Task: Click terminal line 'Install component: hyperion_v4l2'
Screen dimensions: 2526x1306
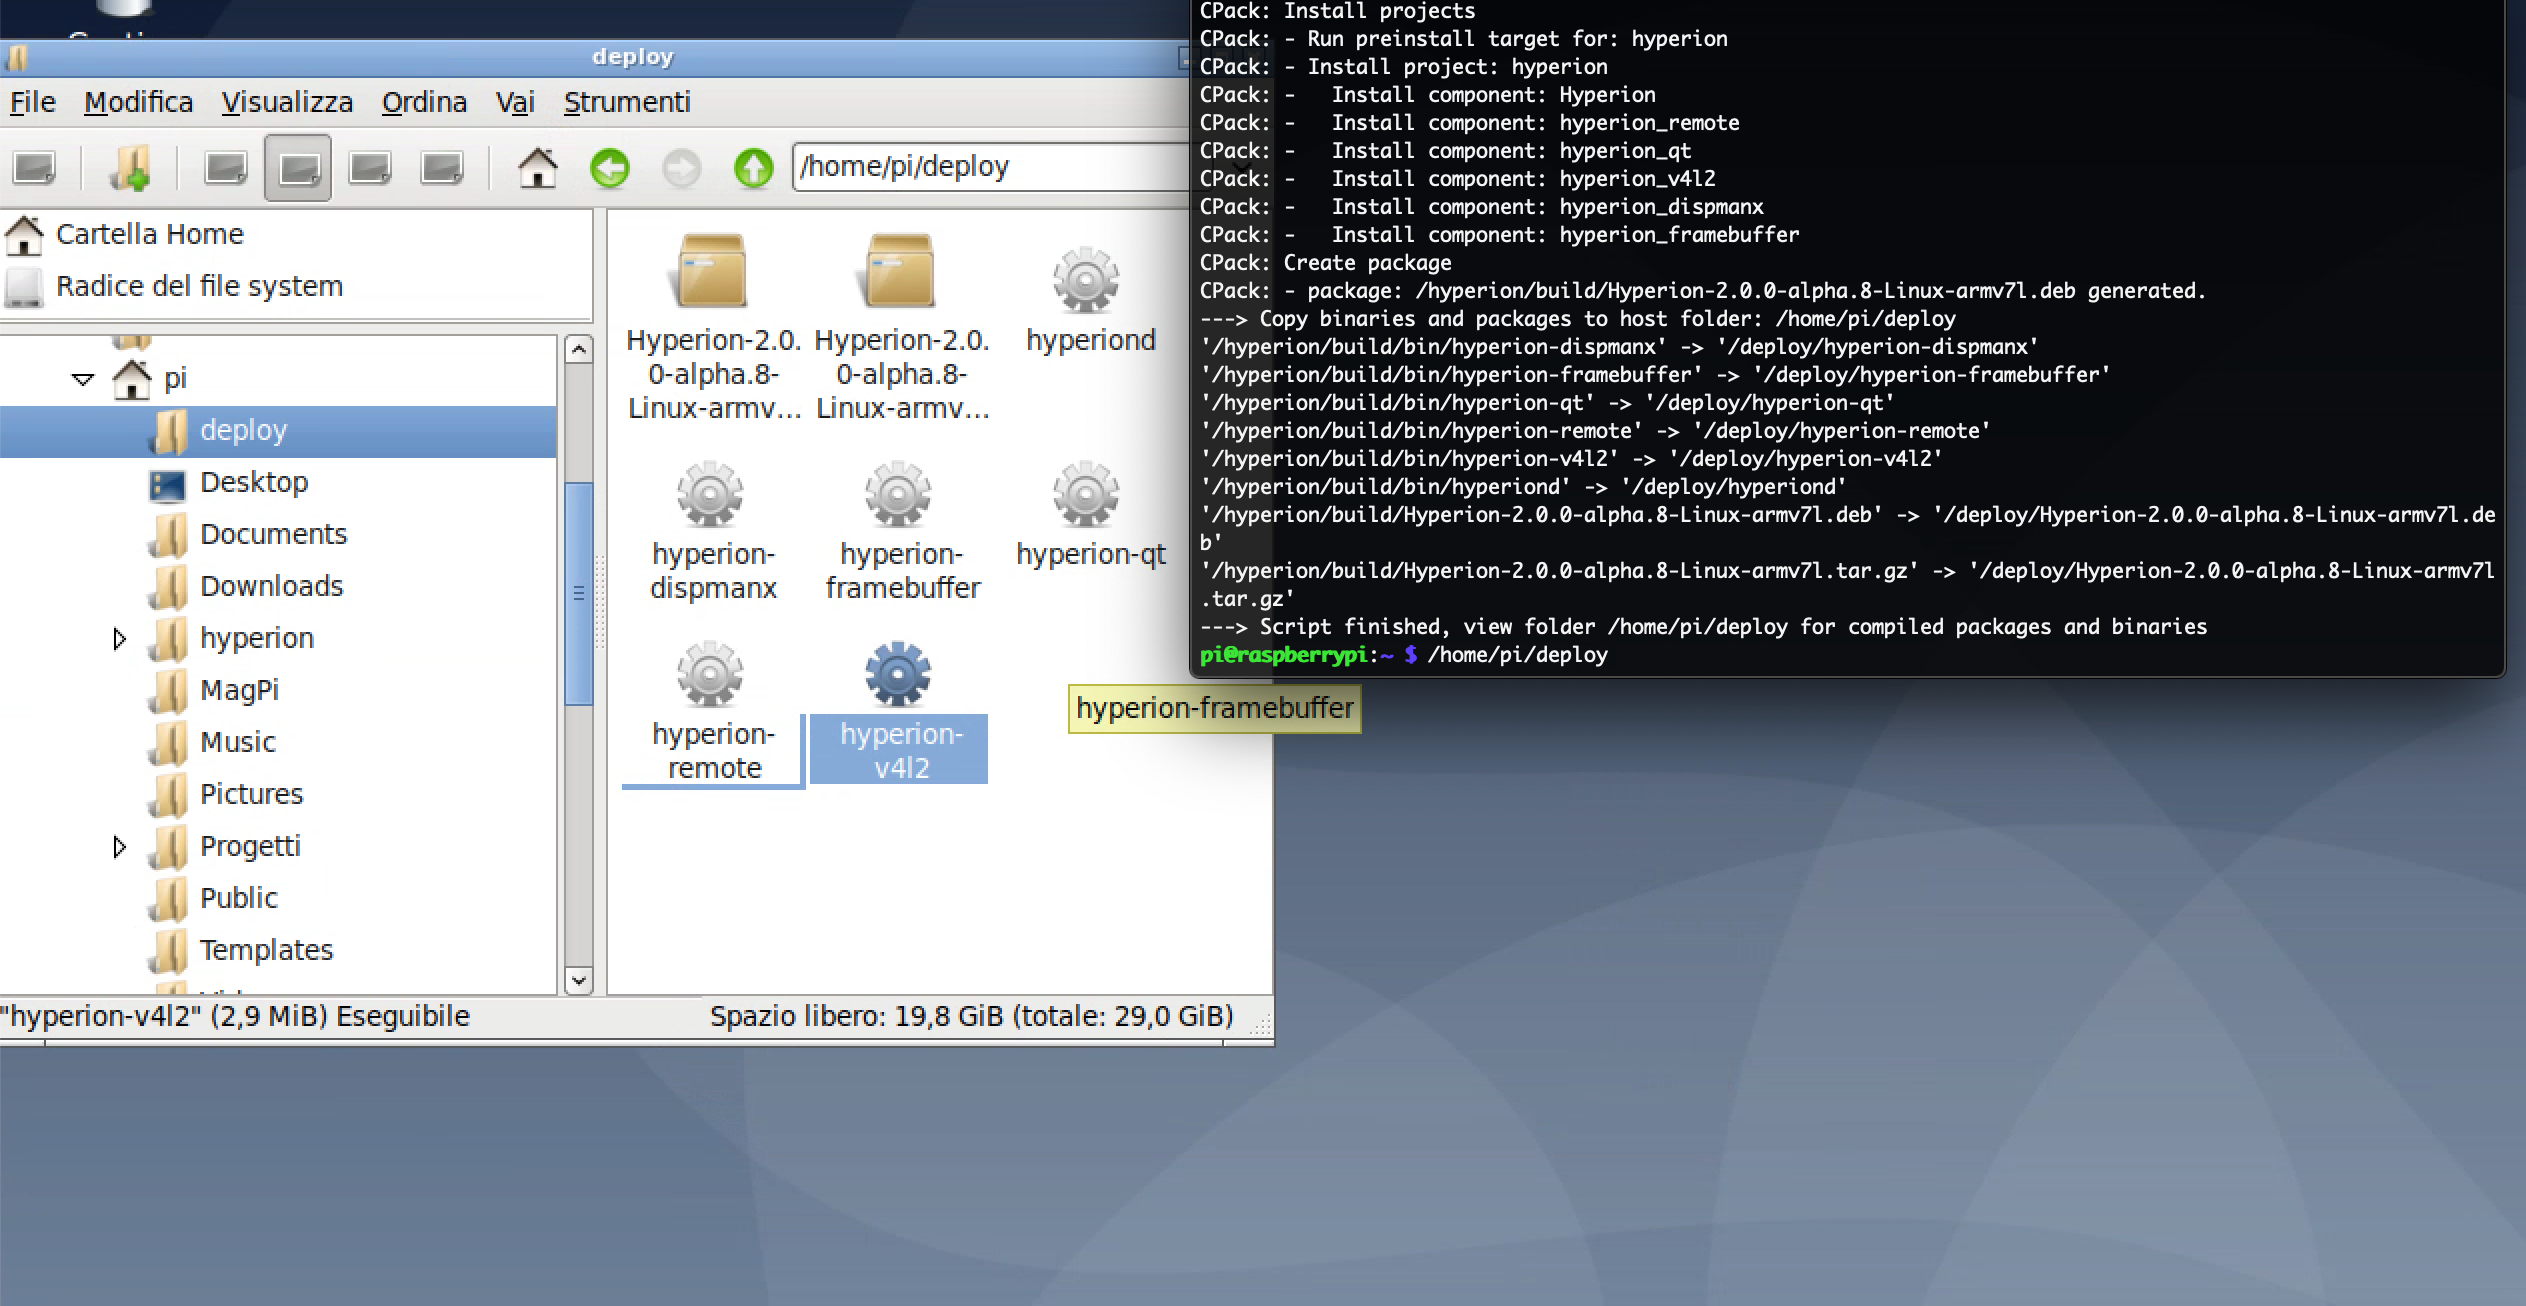Action: 1457,180
